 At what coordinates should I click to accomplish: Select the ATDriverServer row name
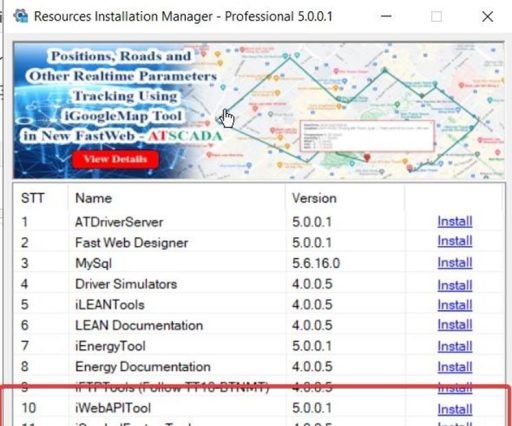pos(119,222)
